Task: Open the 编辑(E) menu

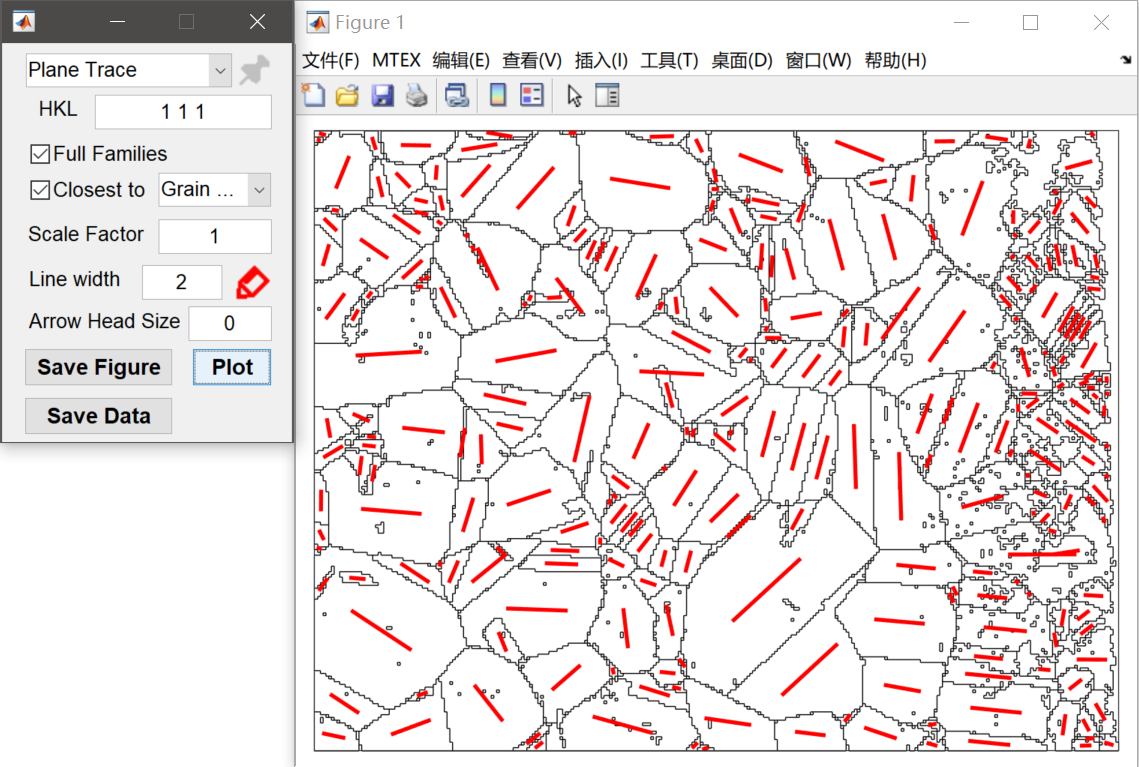Action: click(461, 60)
